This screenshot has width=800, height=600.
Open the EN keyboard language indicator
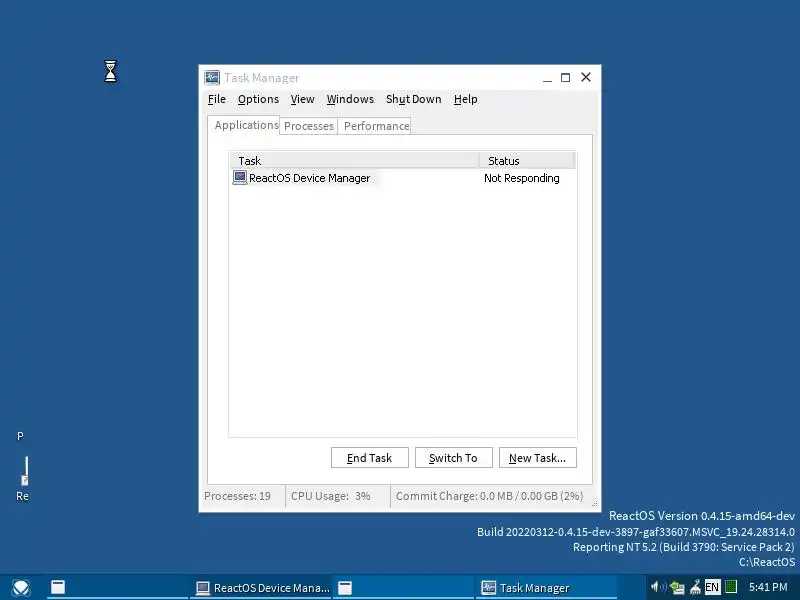712,587
